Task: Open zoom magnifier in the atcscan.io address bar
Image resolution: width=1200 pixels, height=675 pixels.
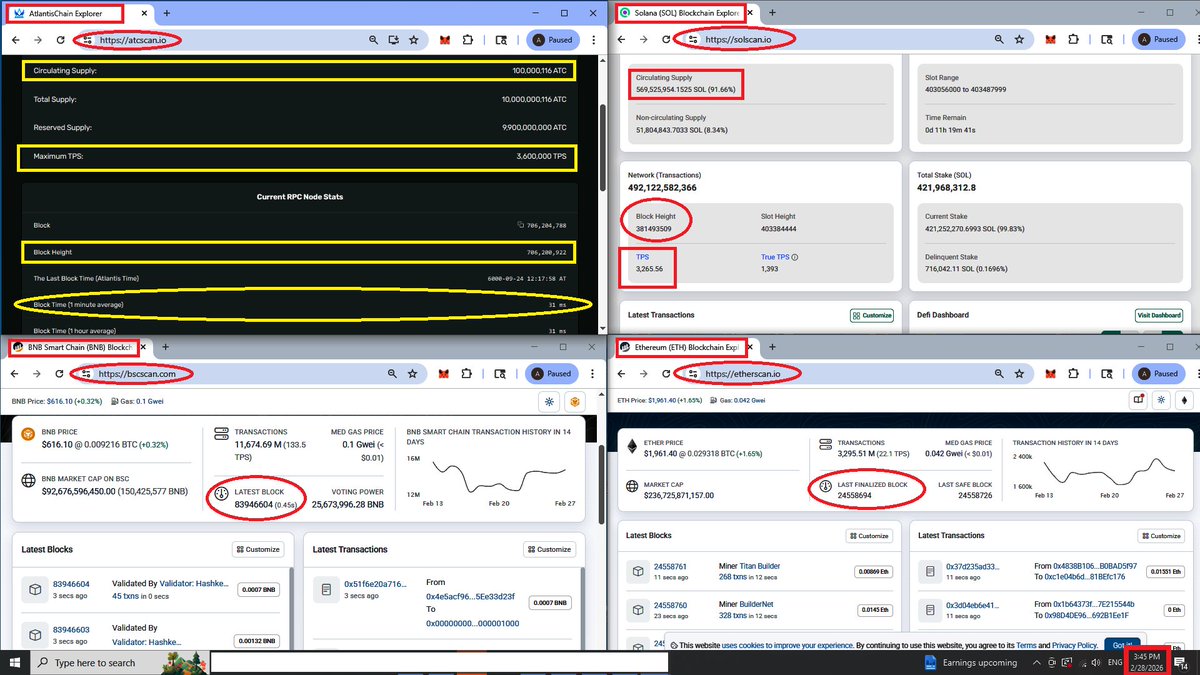Action: pos(373,39)
